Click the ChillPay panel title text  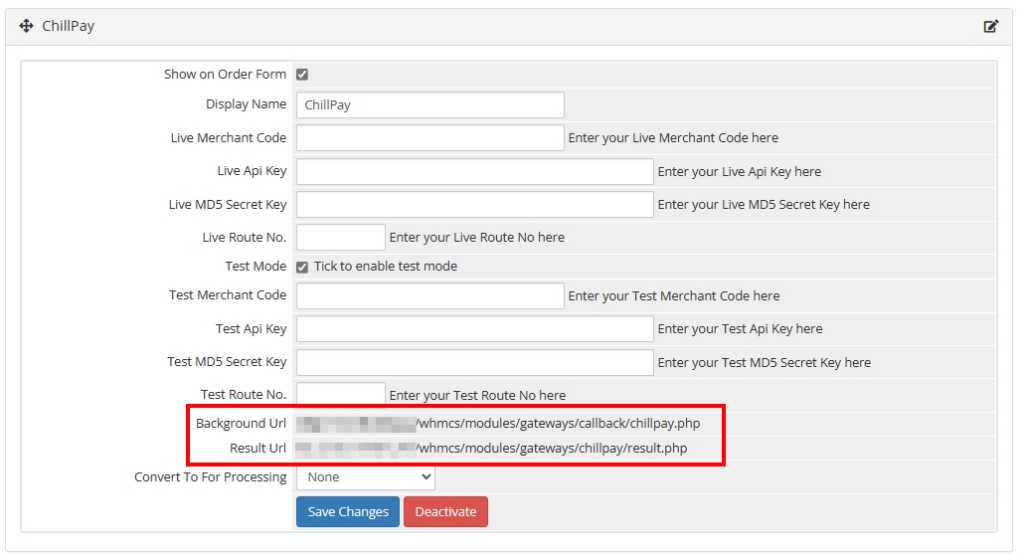pos(68,26)
